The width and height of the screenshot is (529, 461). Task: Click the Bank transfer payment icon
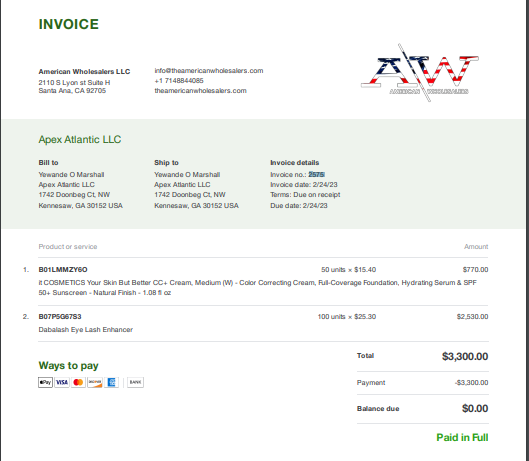pos(135,382)
